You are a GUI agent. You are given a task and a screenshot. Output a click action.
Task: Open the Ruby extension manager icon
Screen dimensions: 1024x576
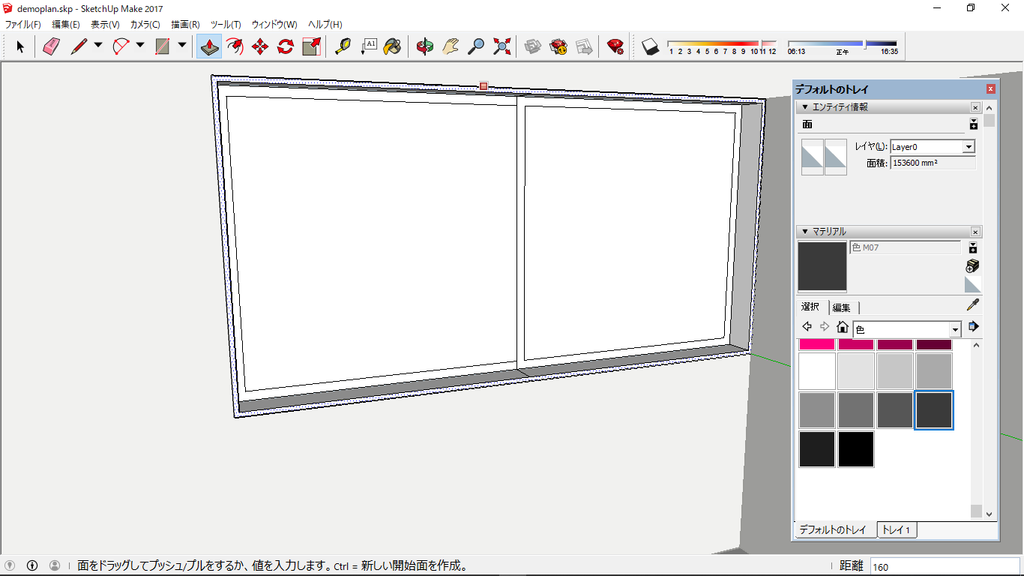[615, 46]
